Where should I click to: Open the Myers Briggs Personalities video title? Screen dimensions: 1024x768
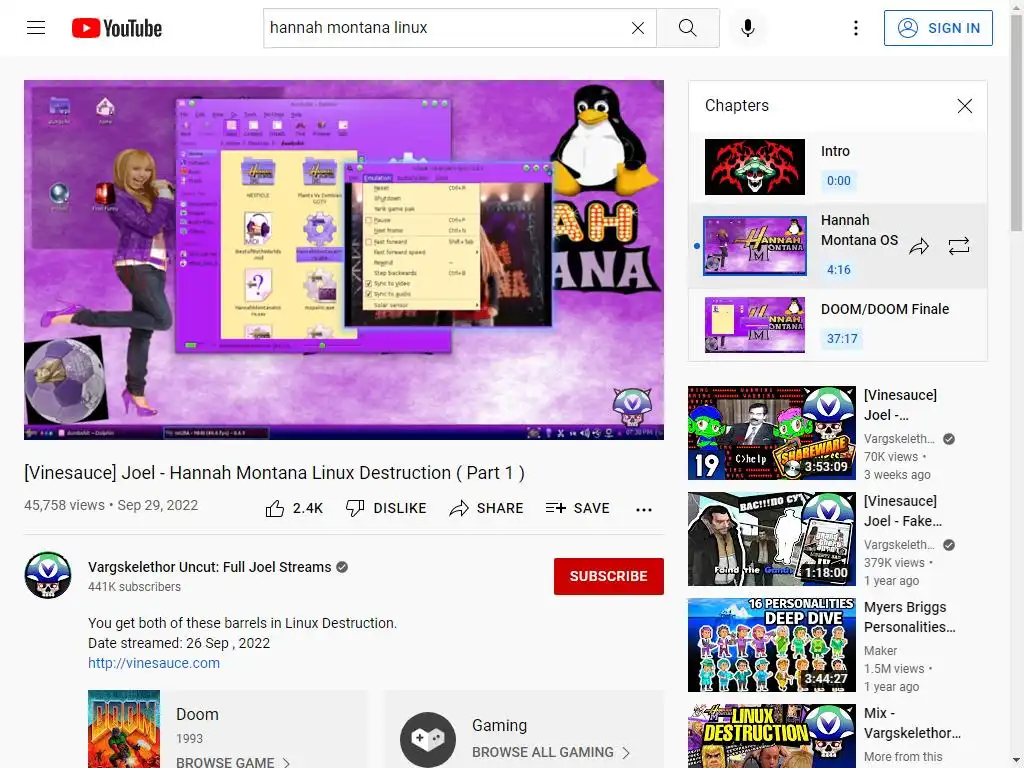coord(909,616)
